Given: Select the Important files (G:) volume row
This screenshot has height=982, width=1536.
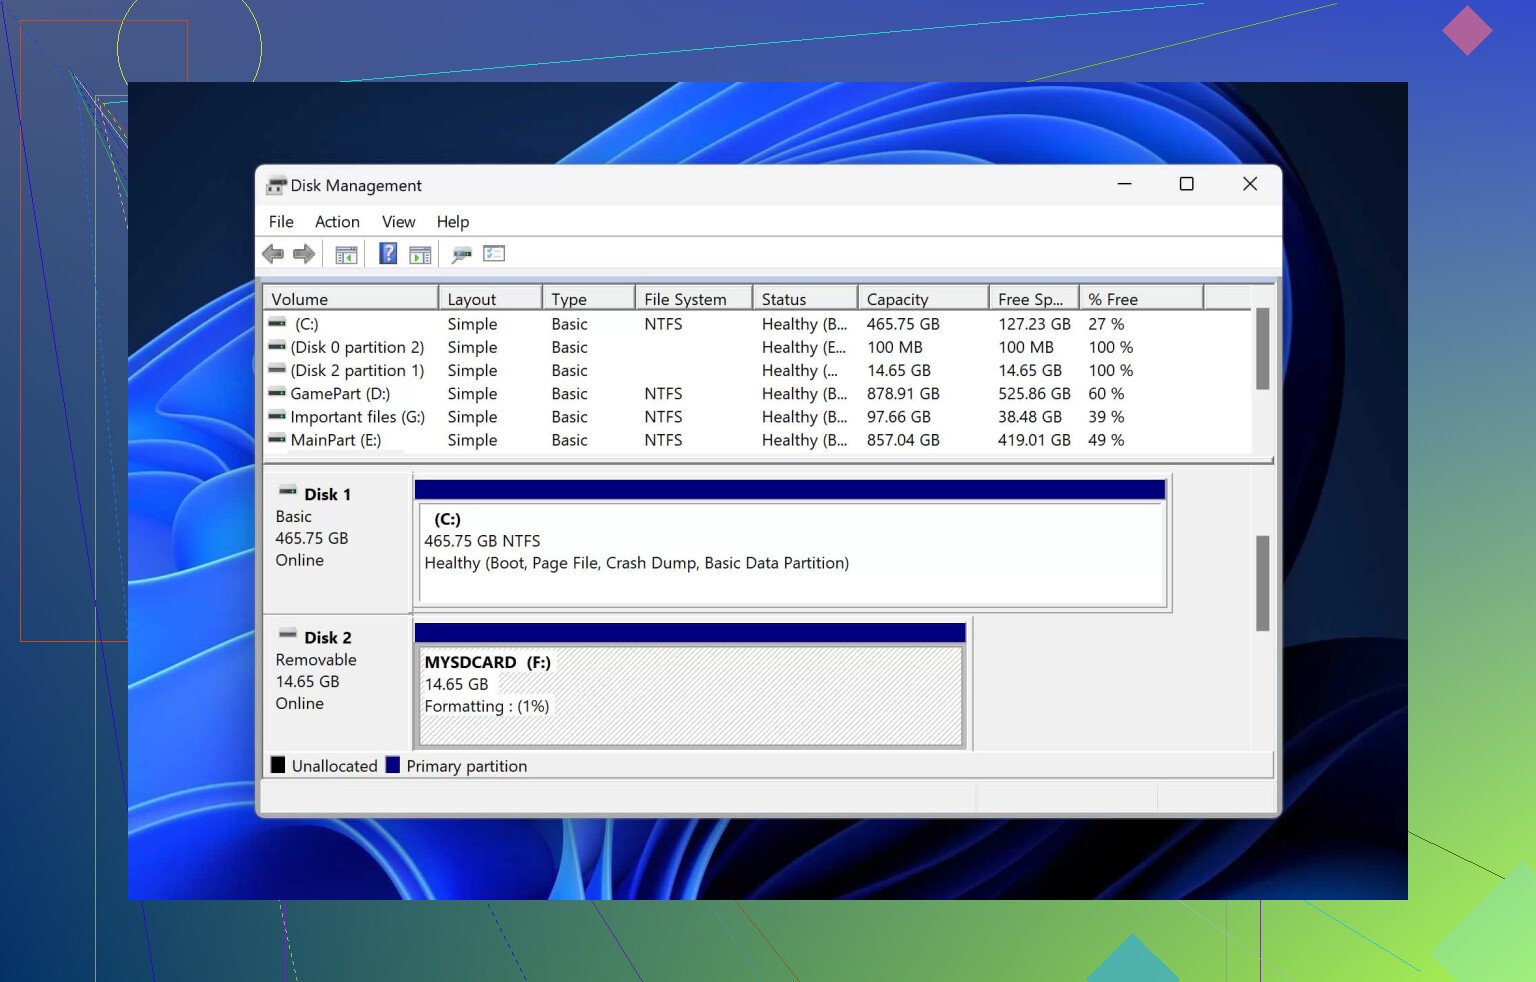Looking at the screenshot, I should coord(357,417).
